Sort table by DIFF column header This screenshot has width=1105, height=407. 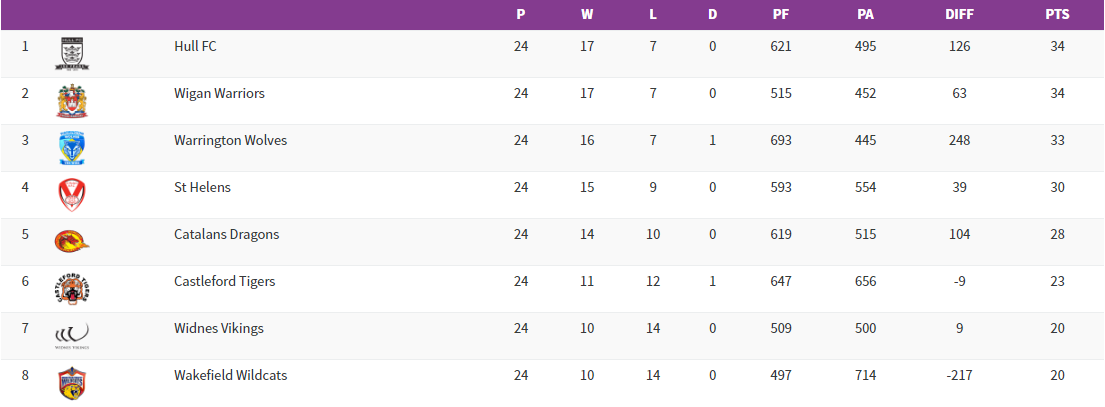959,15
